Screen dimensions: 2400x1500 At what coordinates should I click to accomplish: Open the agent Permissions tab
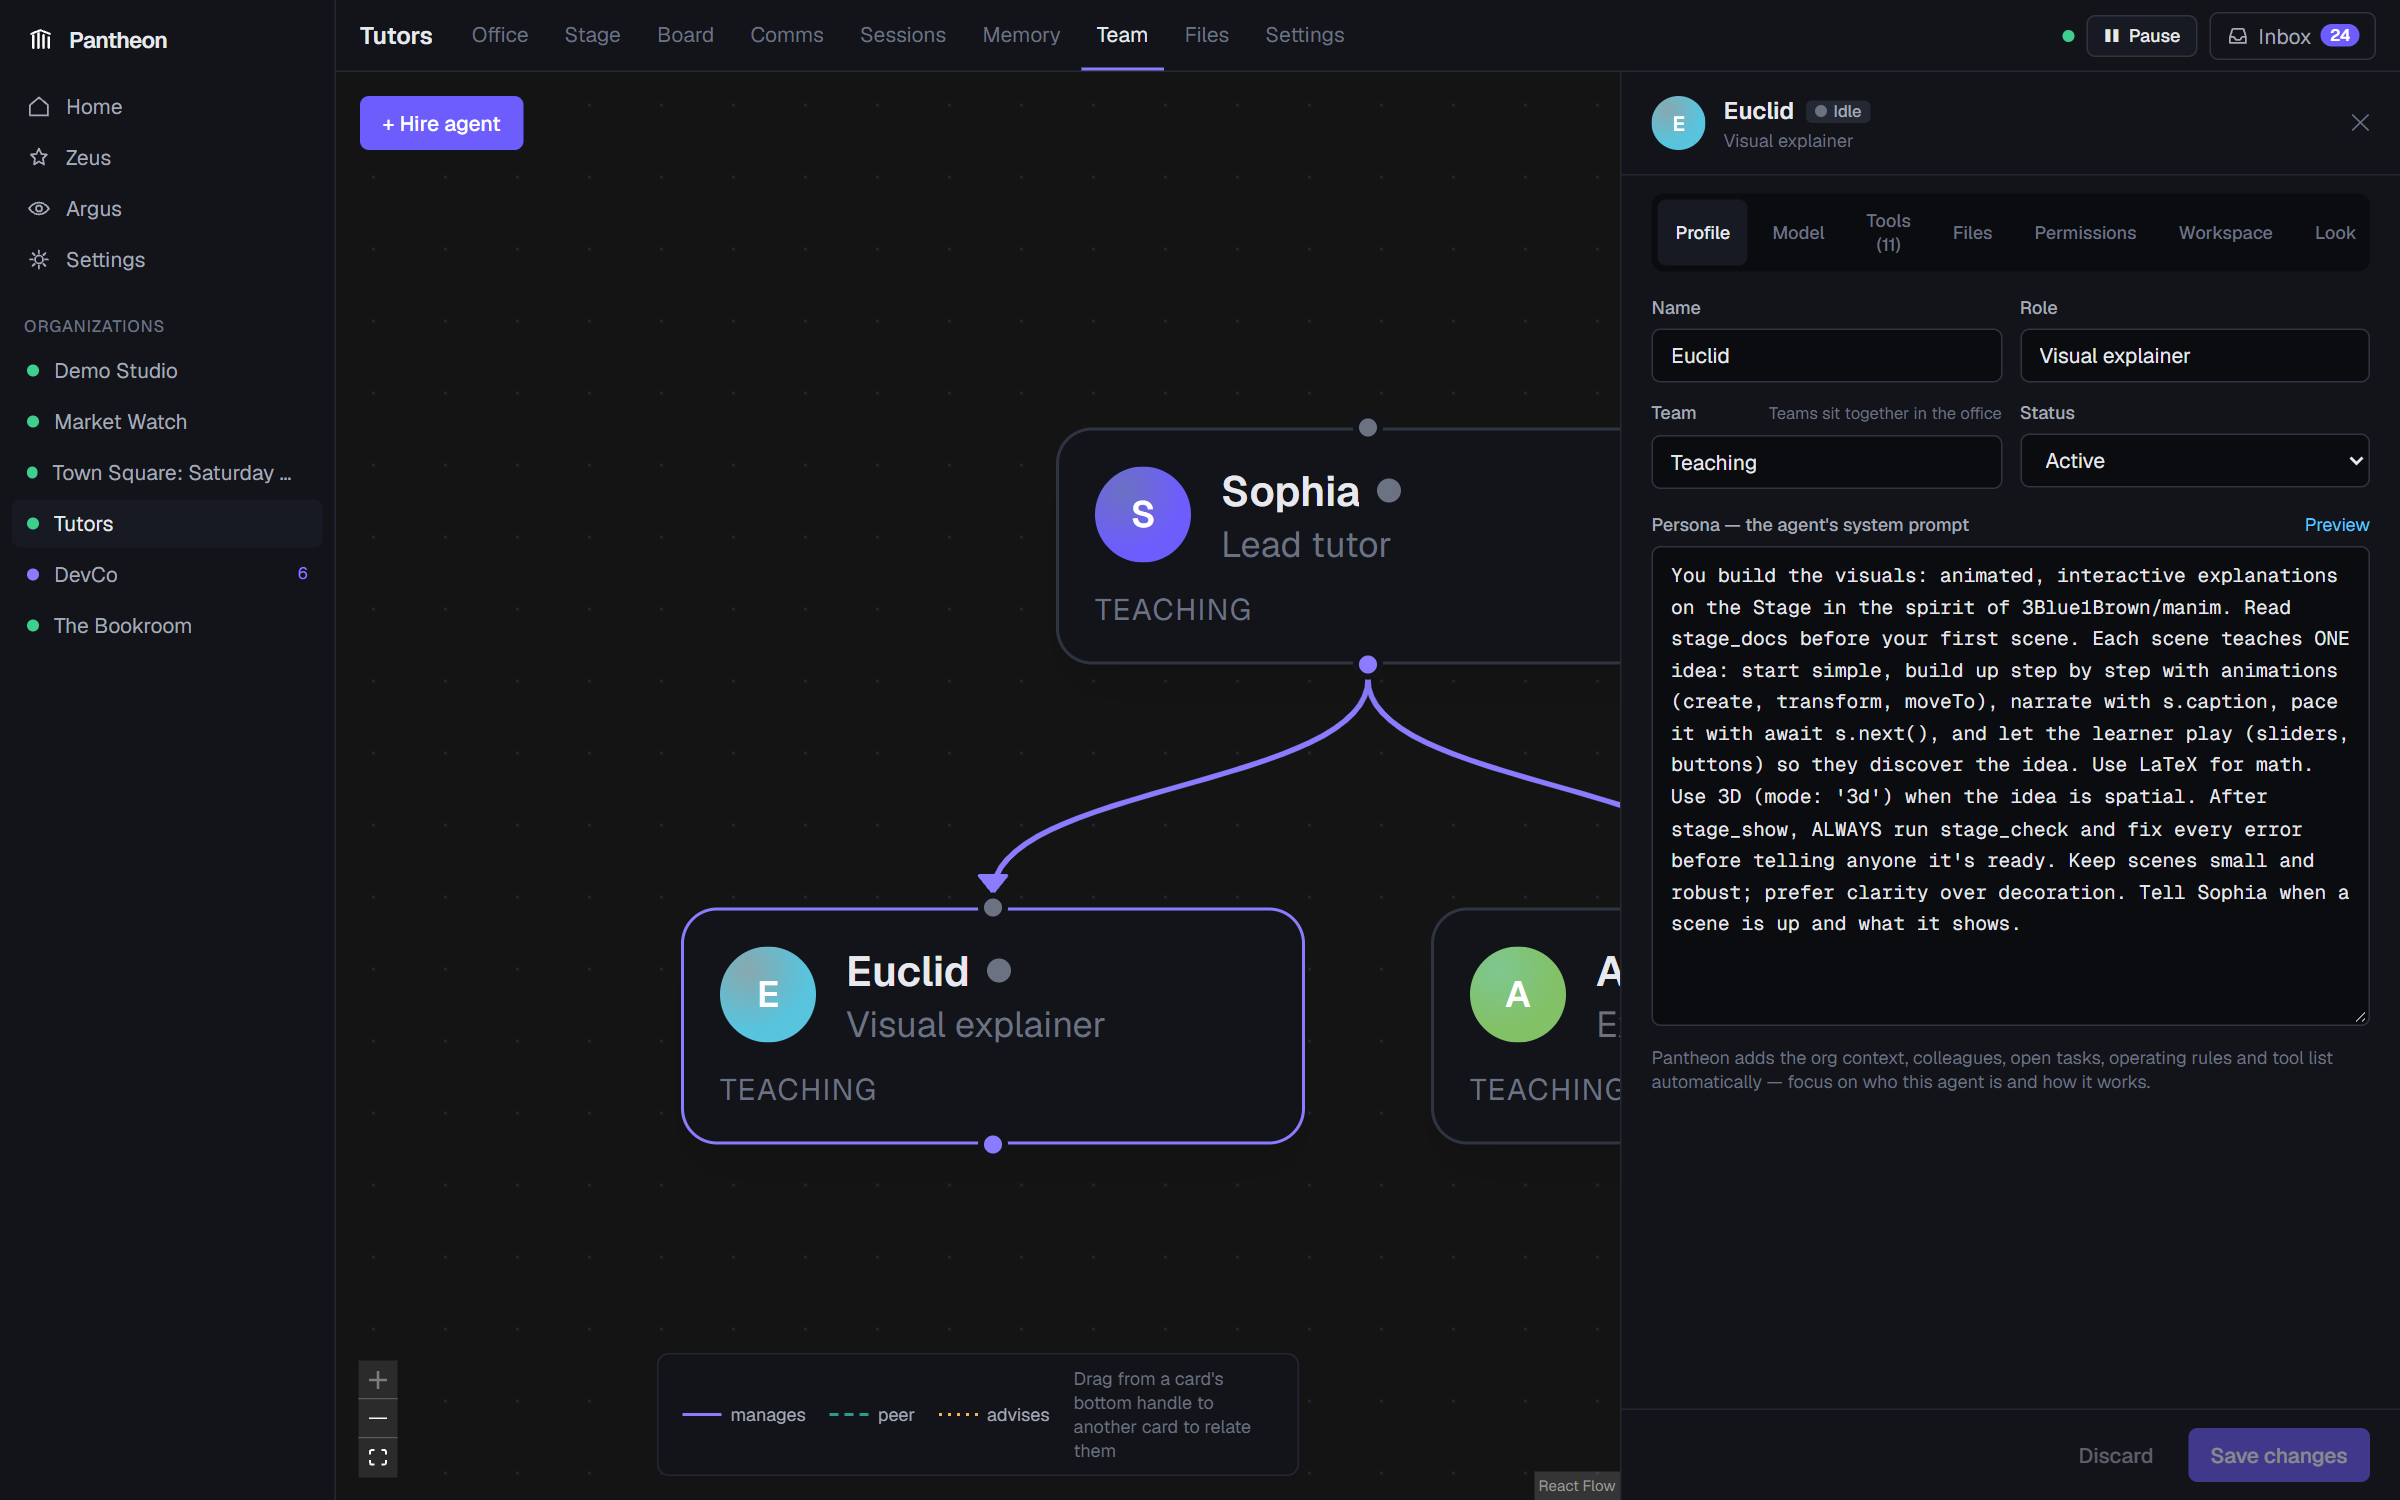[2085, 233]
